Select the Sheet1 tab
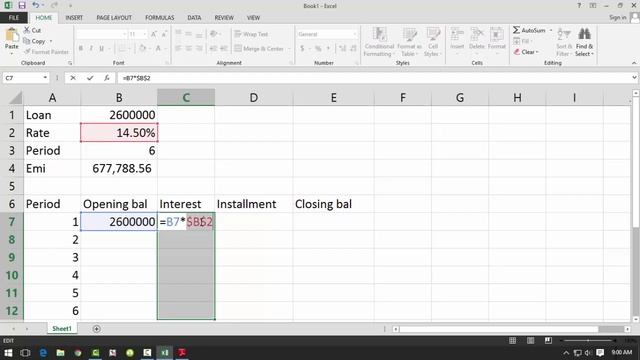This screenshot has height=360, width=640. (62, 329)
